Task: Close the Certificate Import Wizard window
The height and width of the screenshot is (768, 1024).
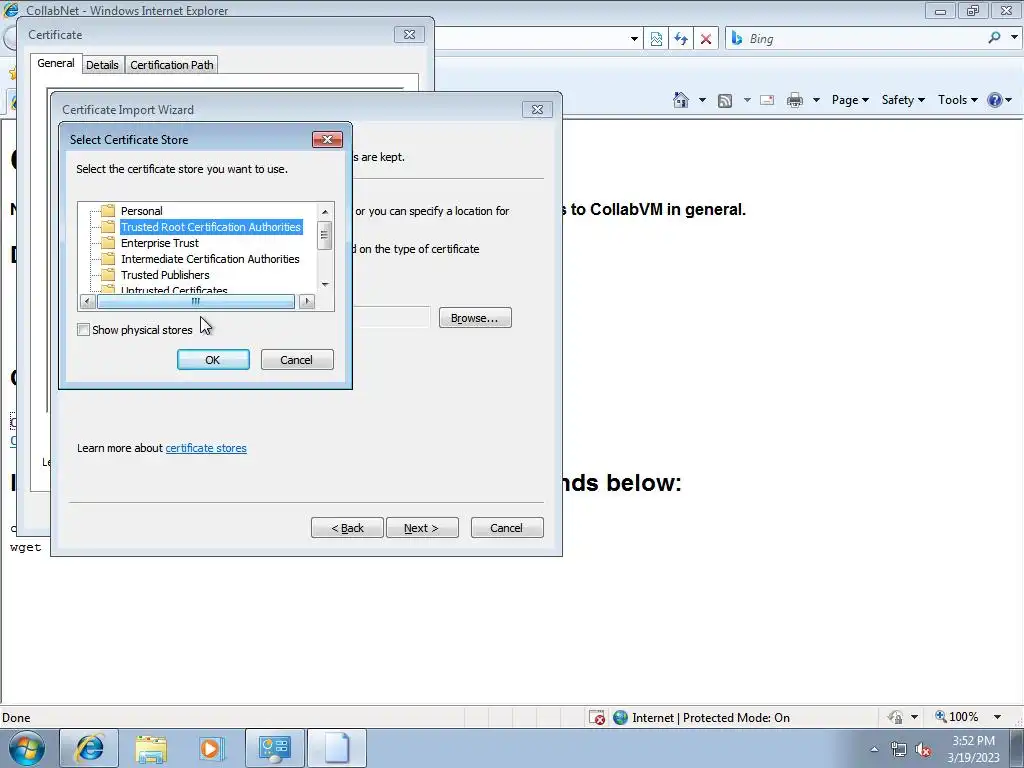Action: click(537, 110)
